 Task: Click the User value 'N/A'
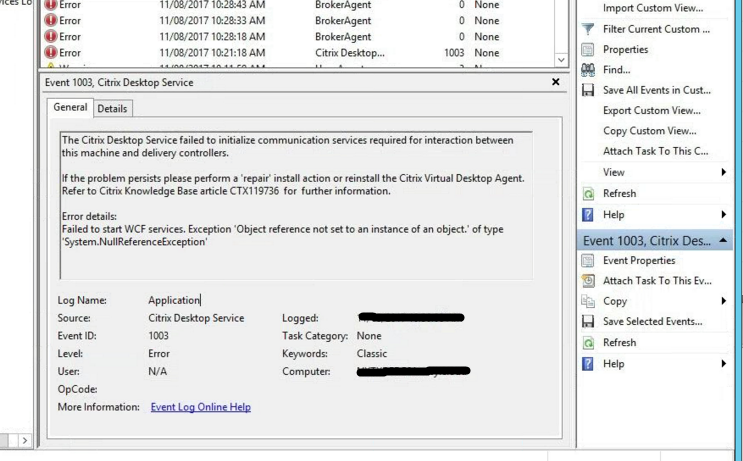point(157,371)
